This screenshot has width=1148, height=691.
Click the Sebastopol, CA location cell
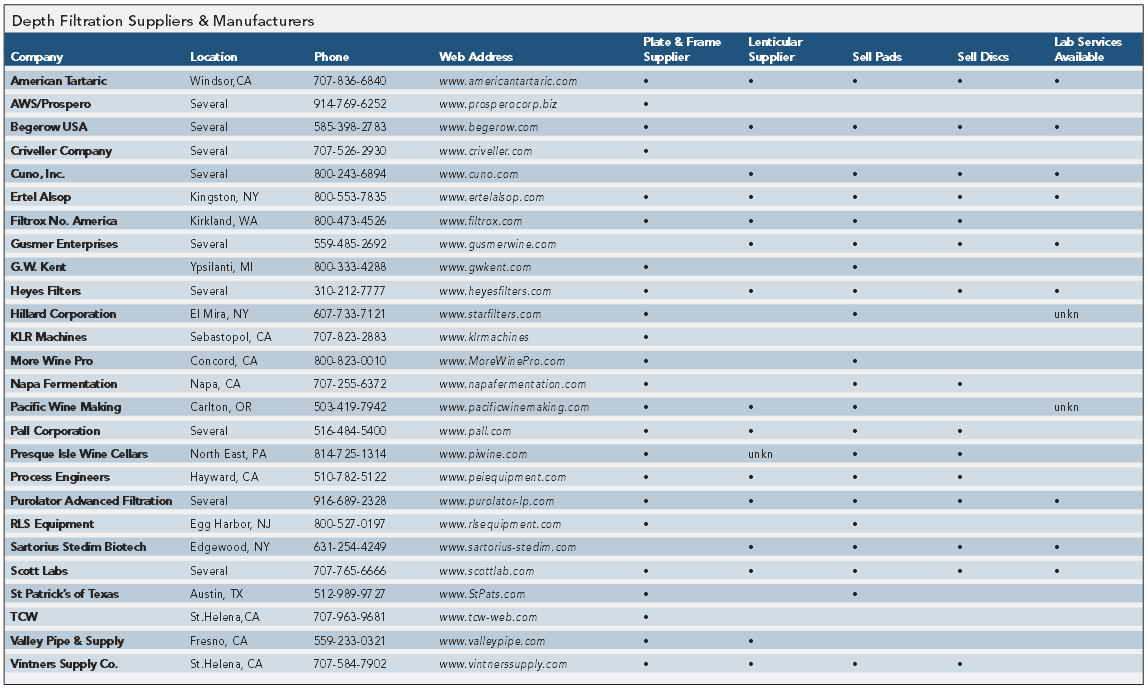(231, 337)
